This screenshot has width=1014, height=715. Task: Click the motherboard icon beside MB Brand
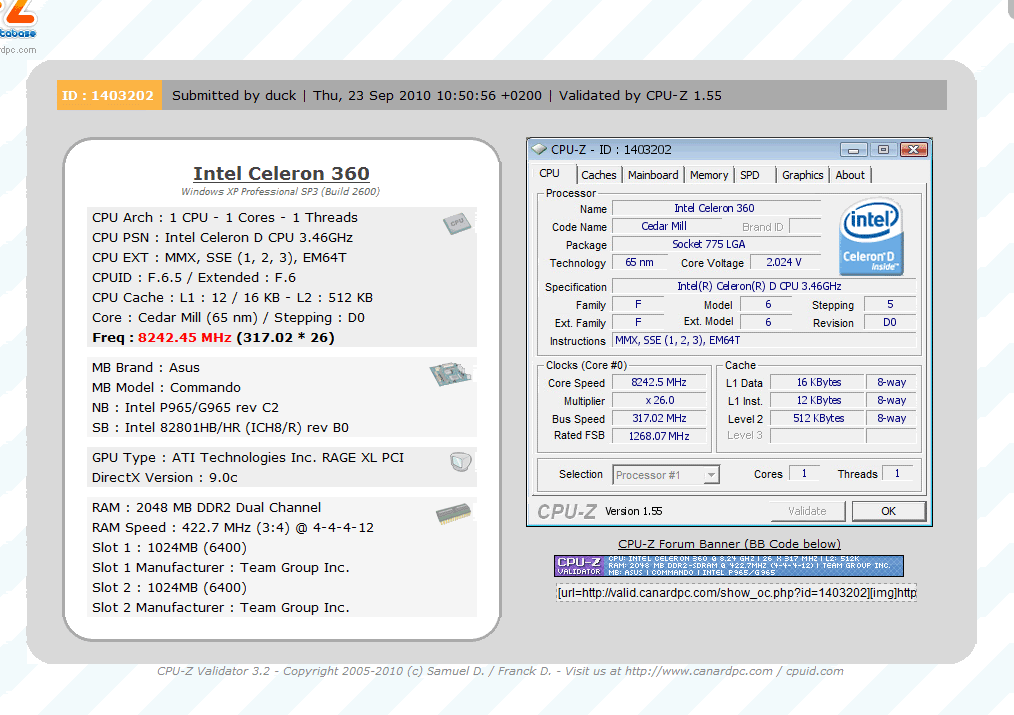(x=451, y=374)
